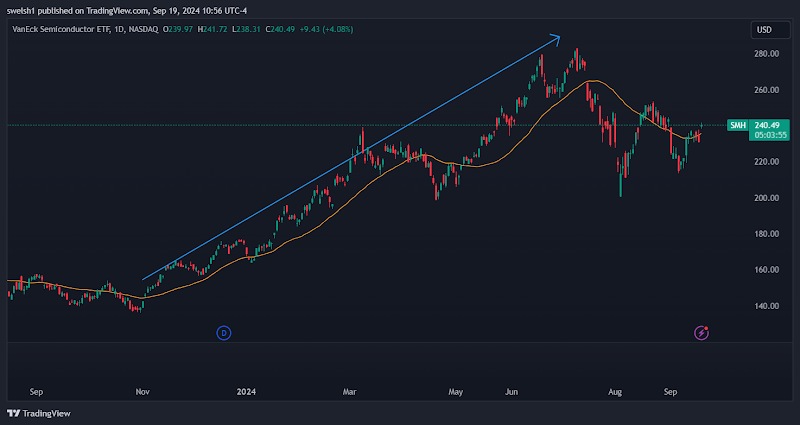Click the 140.00 price axis label
This screenshot has height=425, width=800.
pos(766,306)
